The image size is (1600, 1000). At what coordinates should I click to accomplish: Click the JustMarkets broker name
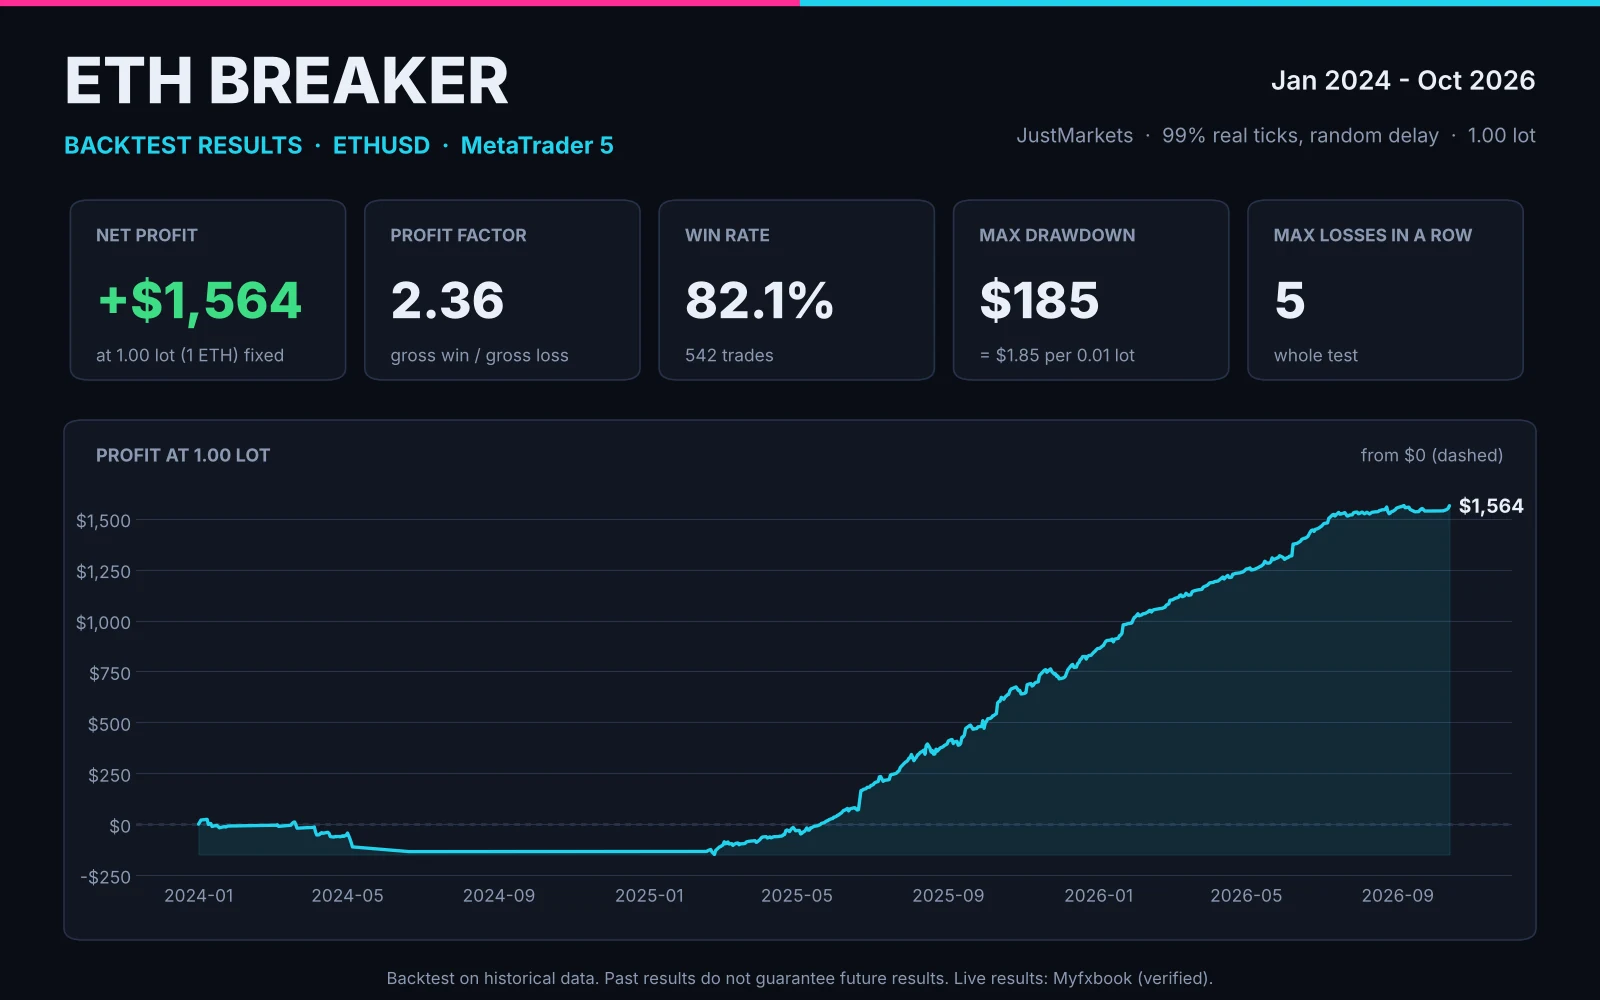tap(1075, 135)
